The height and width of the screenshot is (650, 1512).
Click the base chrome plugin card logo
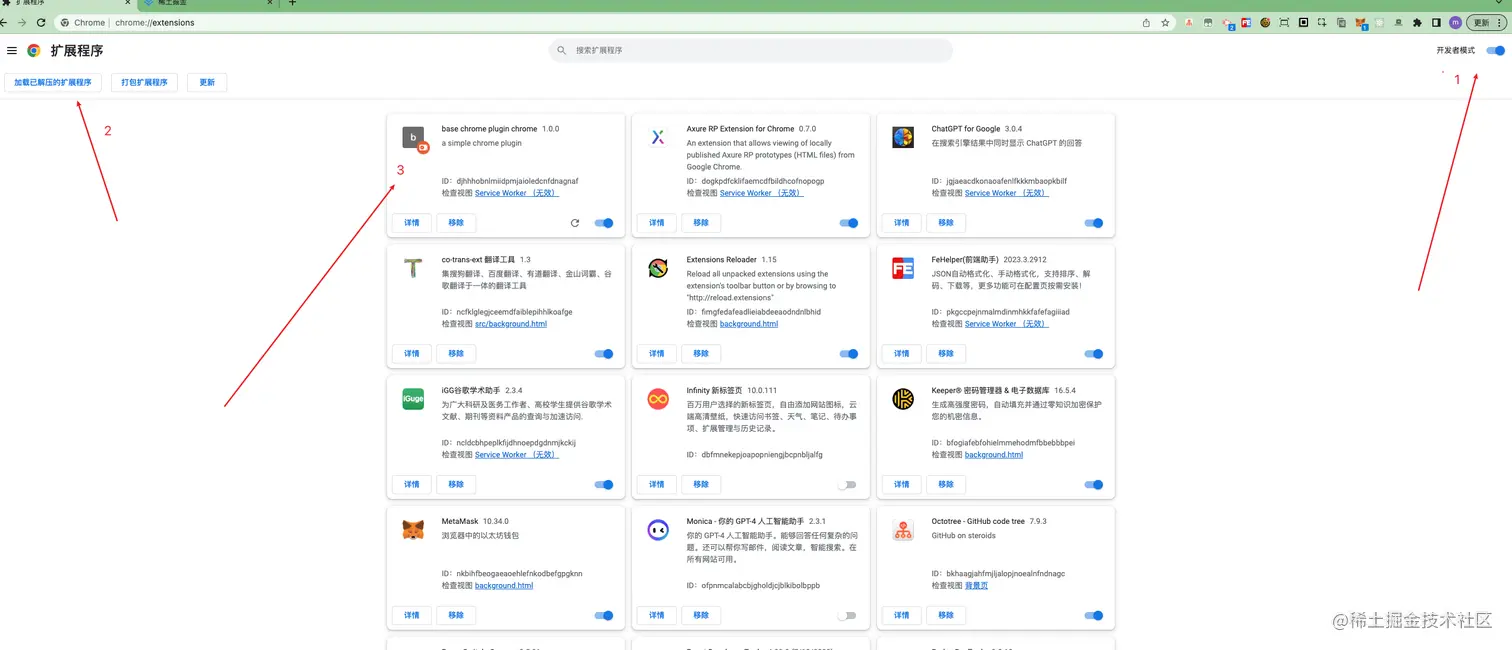(414, 138)
